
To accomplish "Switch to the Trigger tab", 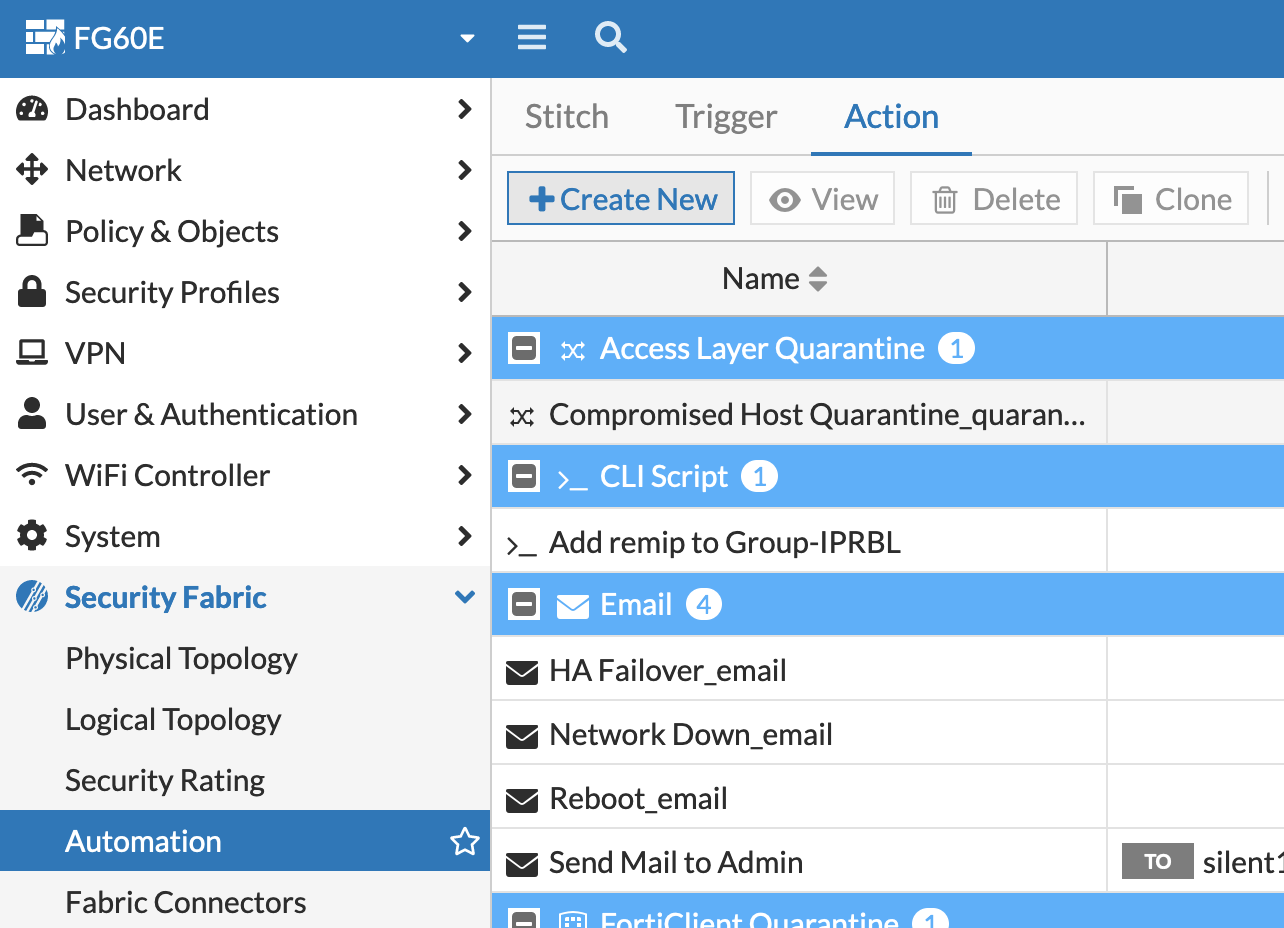I will [726, 117].
